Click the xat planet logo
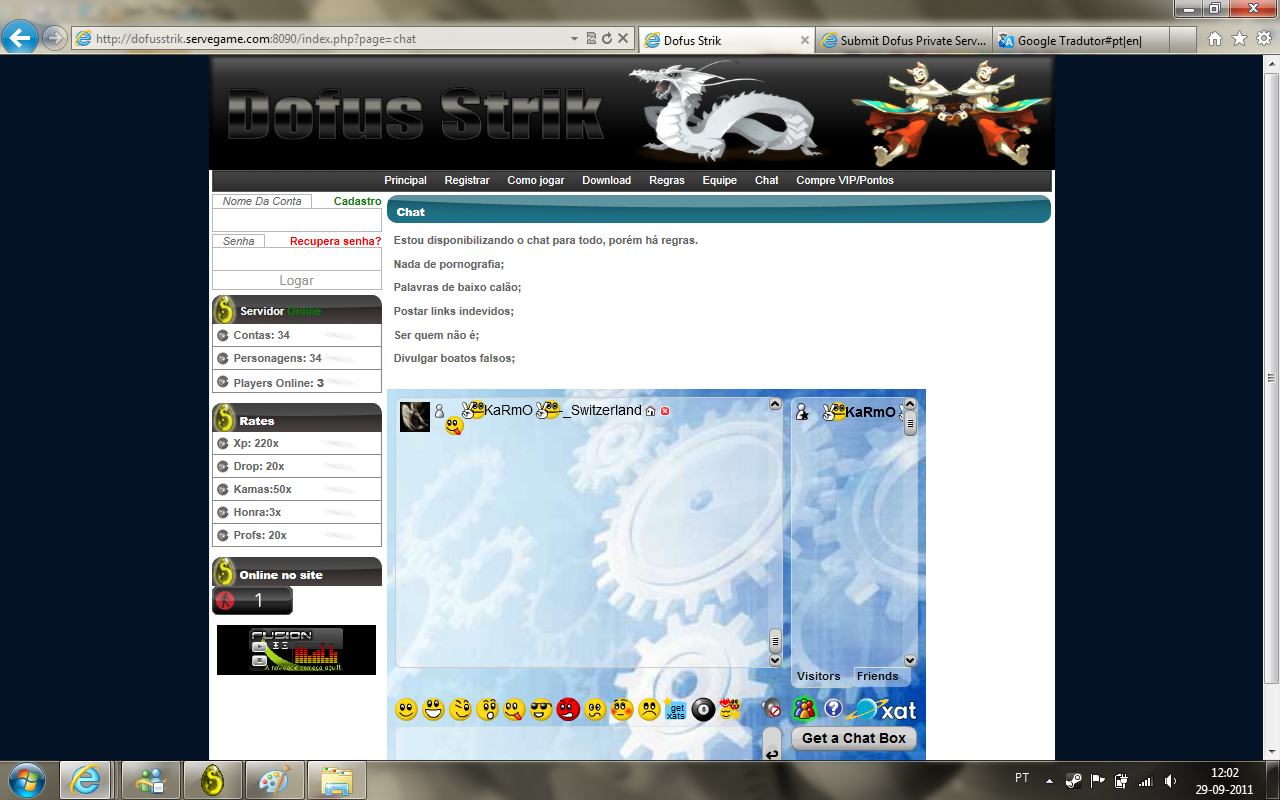Screen dimensions: 1280x800 [881, 710]
